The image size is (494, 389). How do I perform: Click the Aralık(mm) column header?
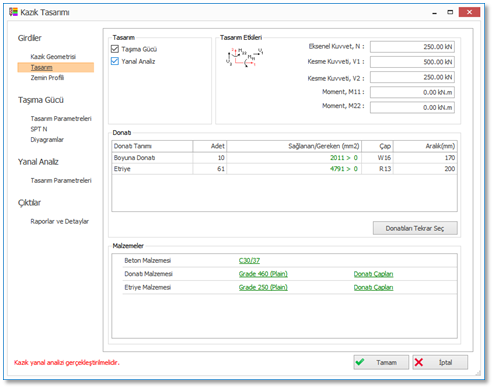[x=425, y=146]
